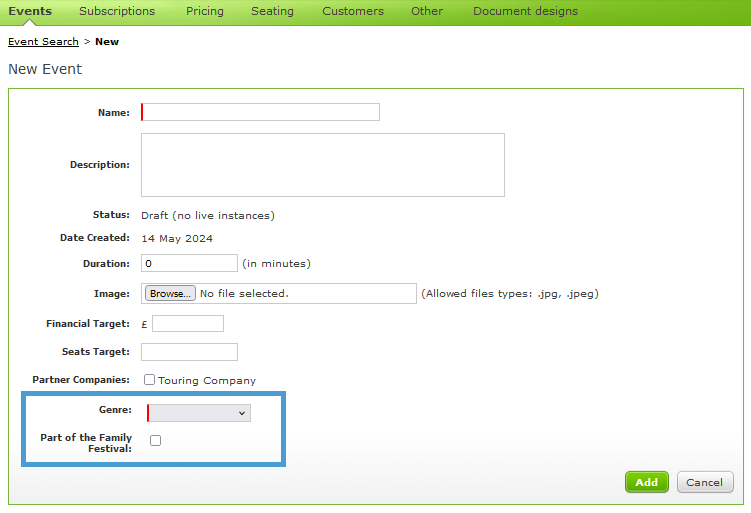Go to the Seating tab
Image resolution: width=751 pixels, height=513 pixels.
coord(273,11)
